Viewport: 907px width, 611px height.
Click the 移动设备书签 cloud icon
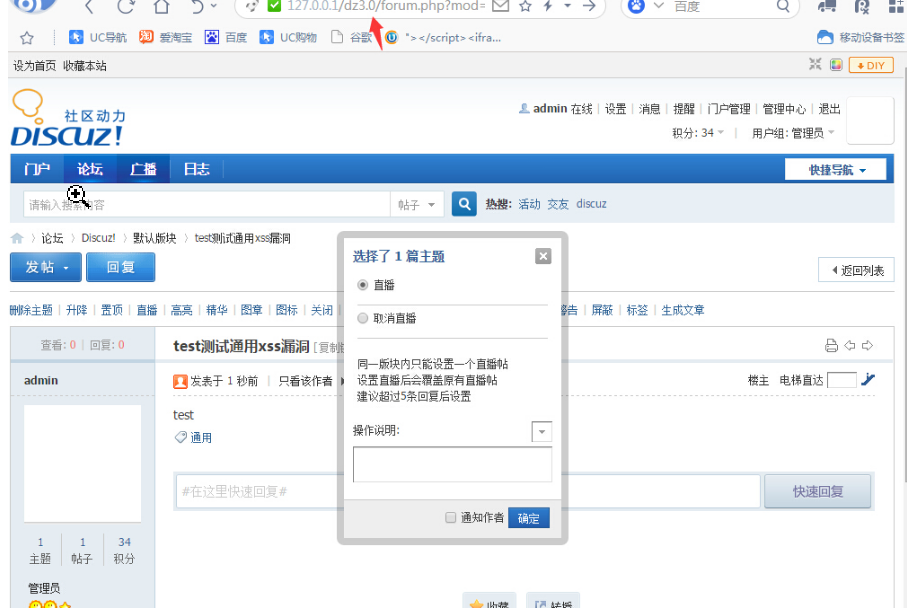825,38
